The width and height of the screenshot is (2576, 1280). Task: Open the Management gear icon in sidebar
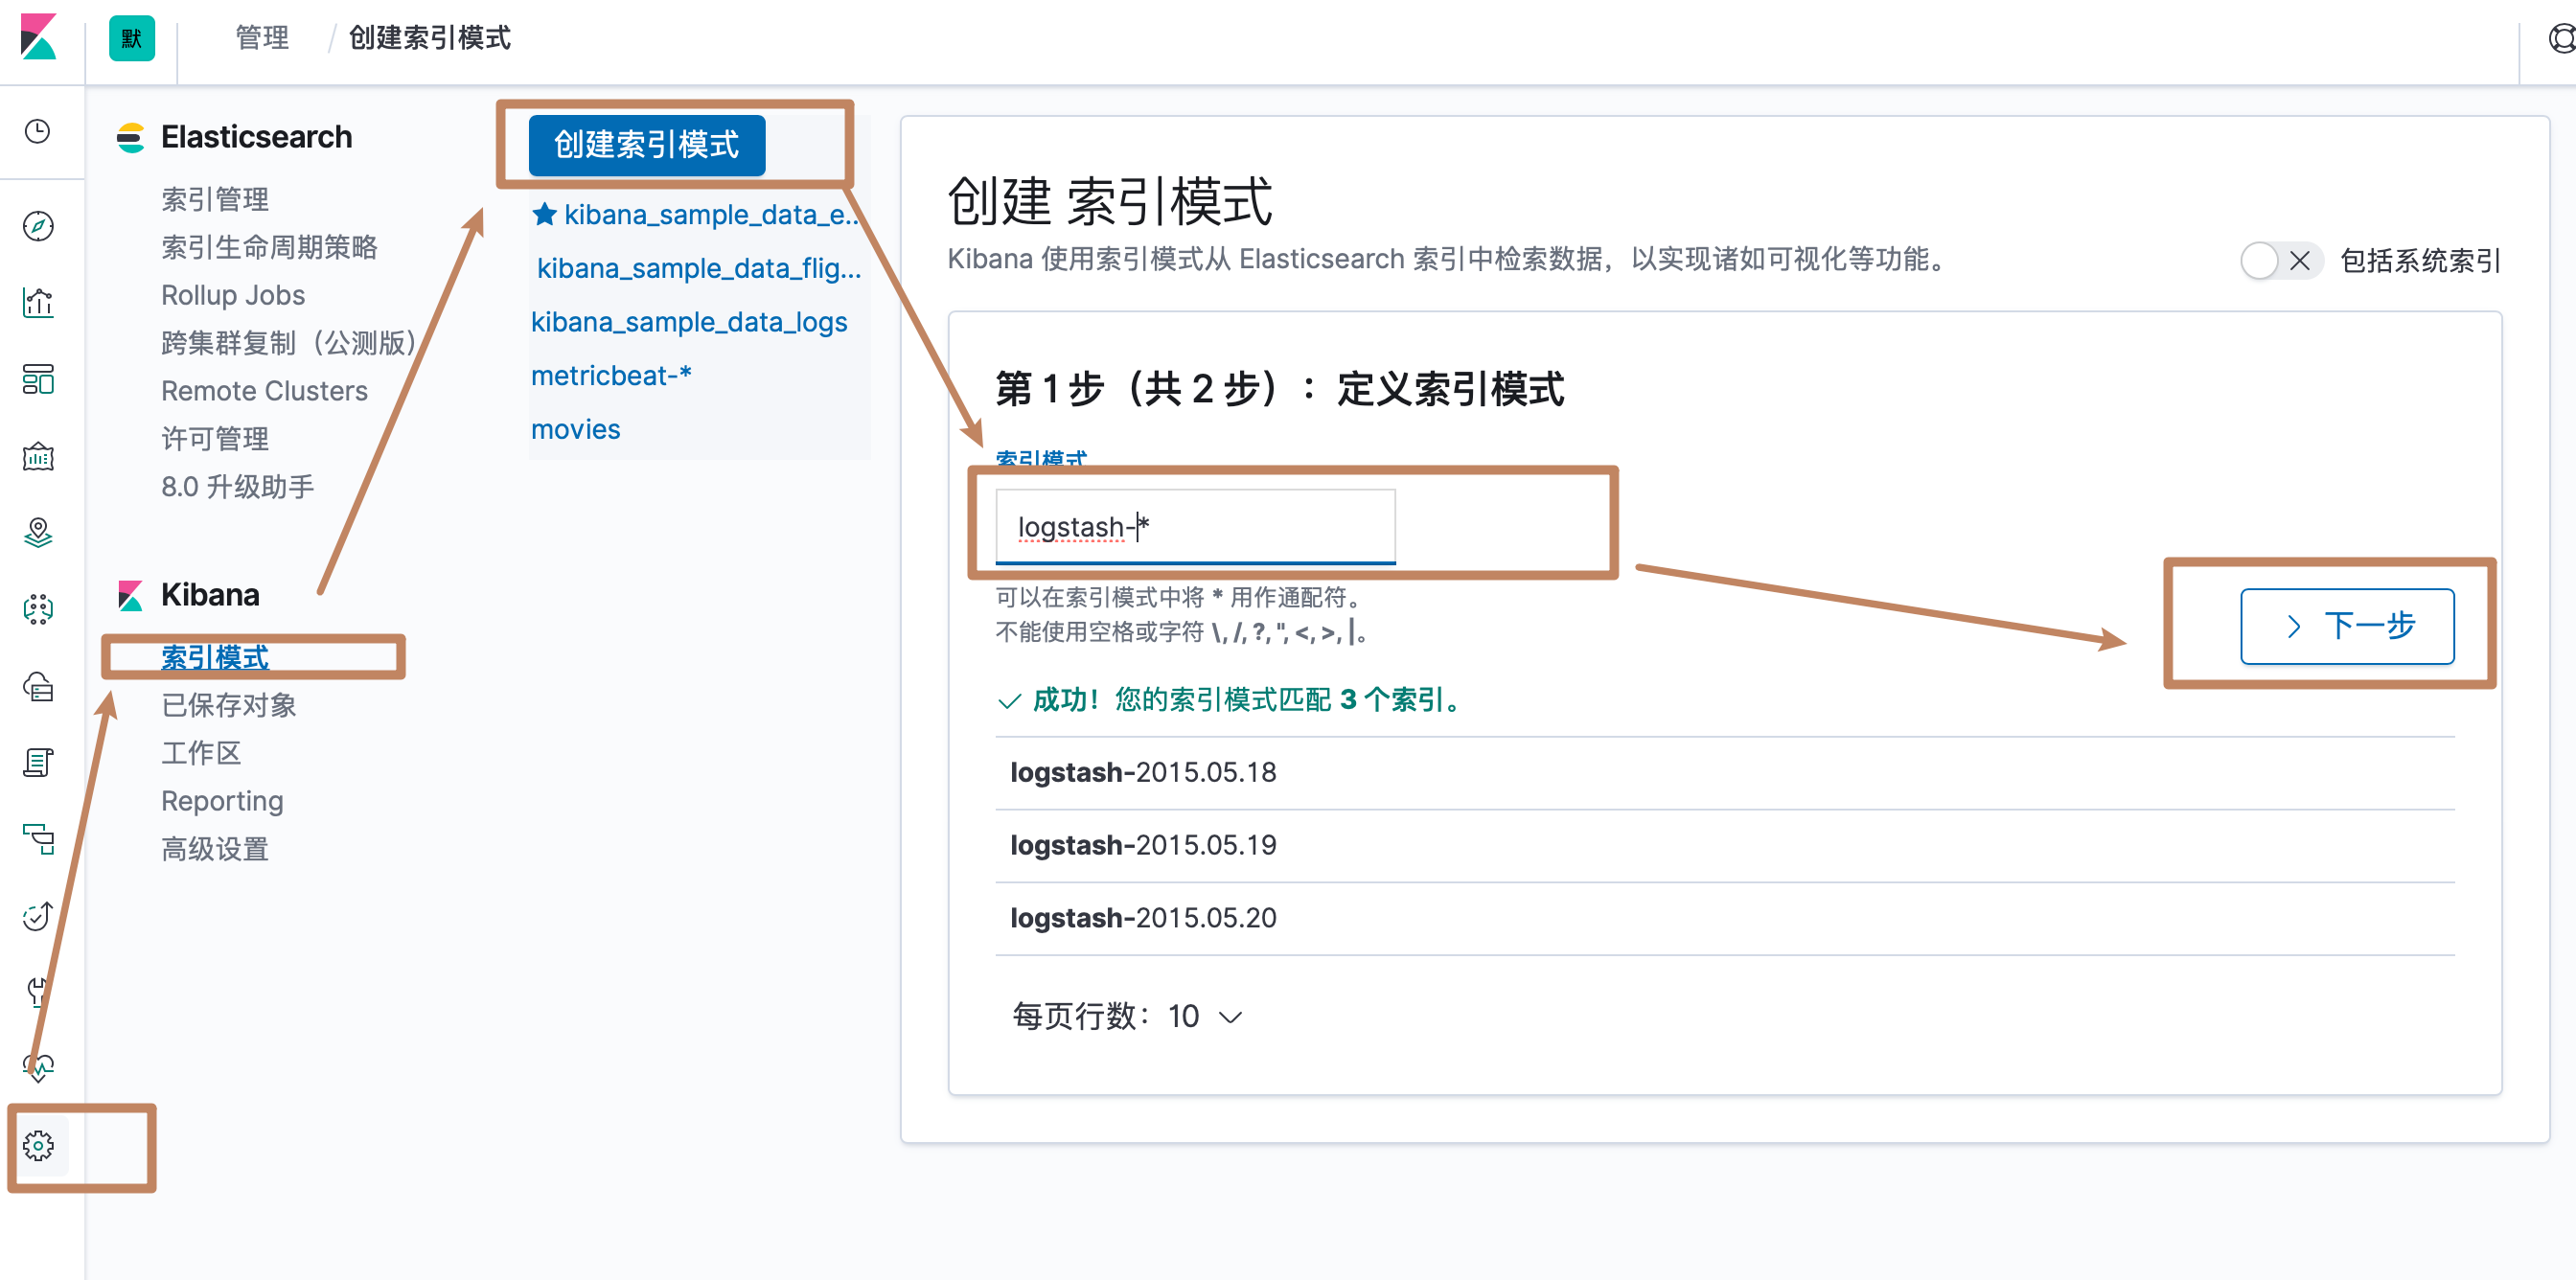click(x=38, y=1145)
